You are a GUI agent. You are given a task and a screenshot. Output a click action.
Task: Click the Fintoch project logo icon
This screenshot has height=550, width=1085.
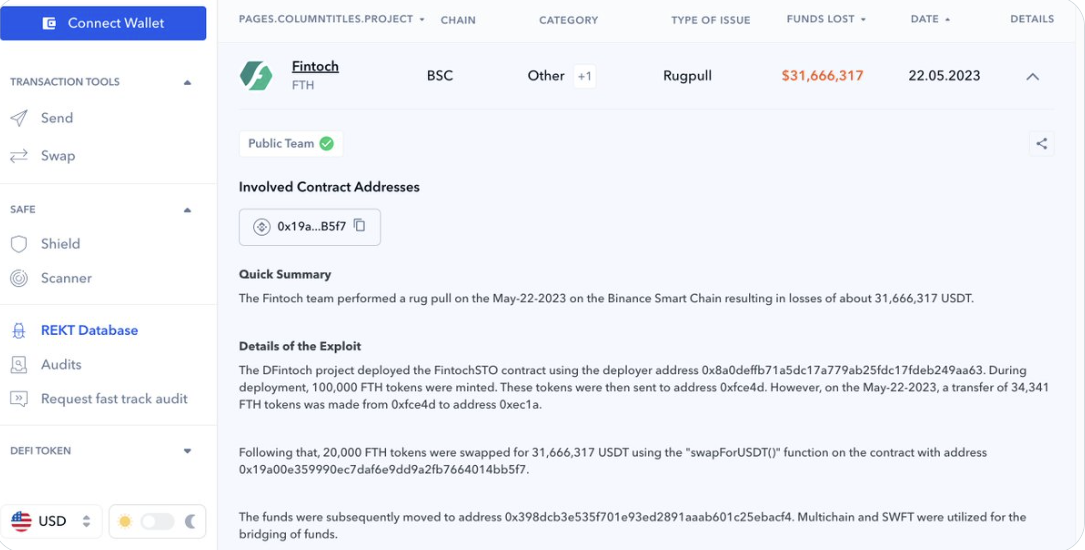point(256,76)
